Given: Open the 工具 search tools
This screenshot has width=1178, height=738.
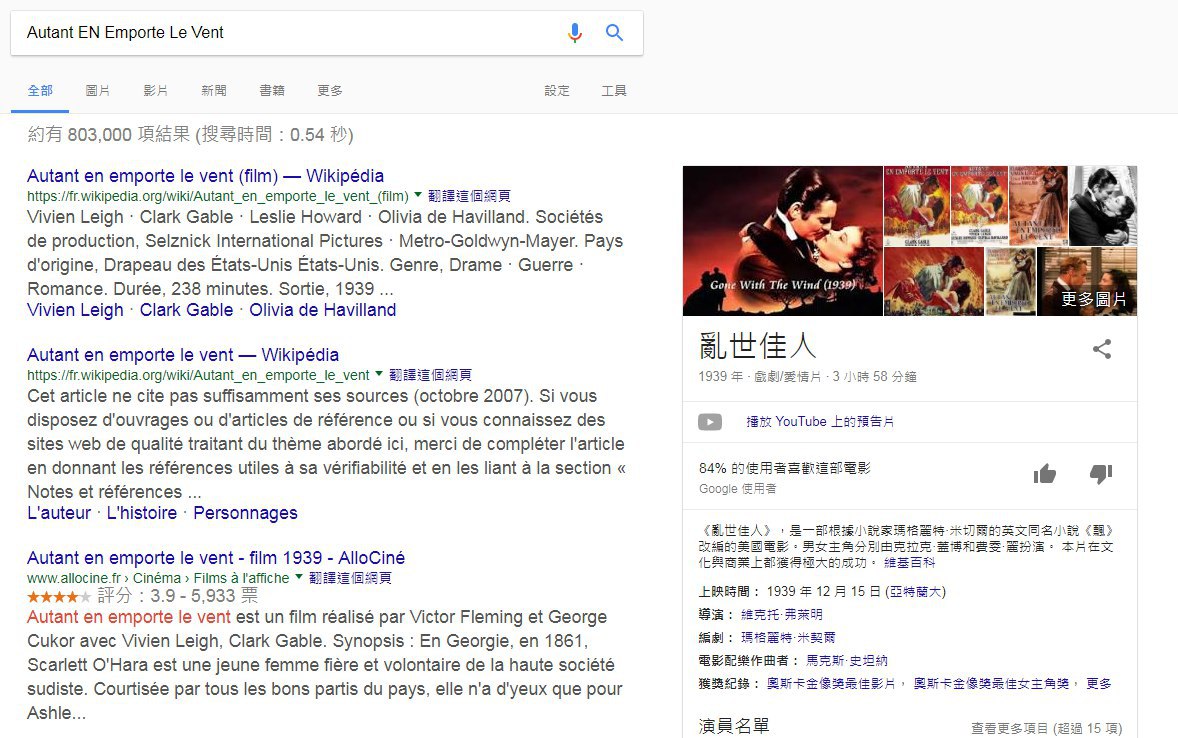Looking at the screenshot, I should 614,91.
